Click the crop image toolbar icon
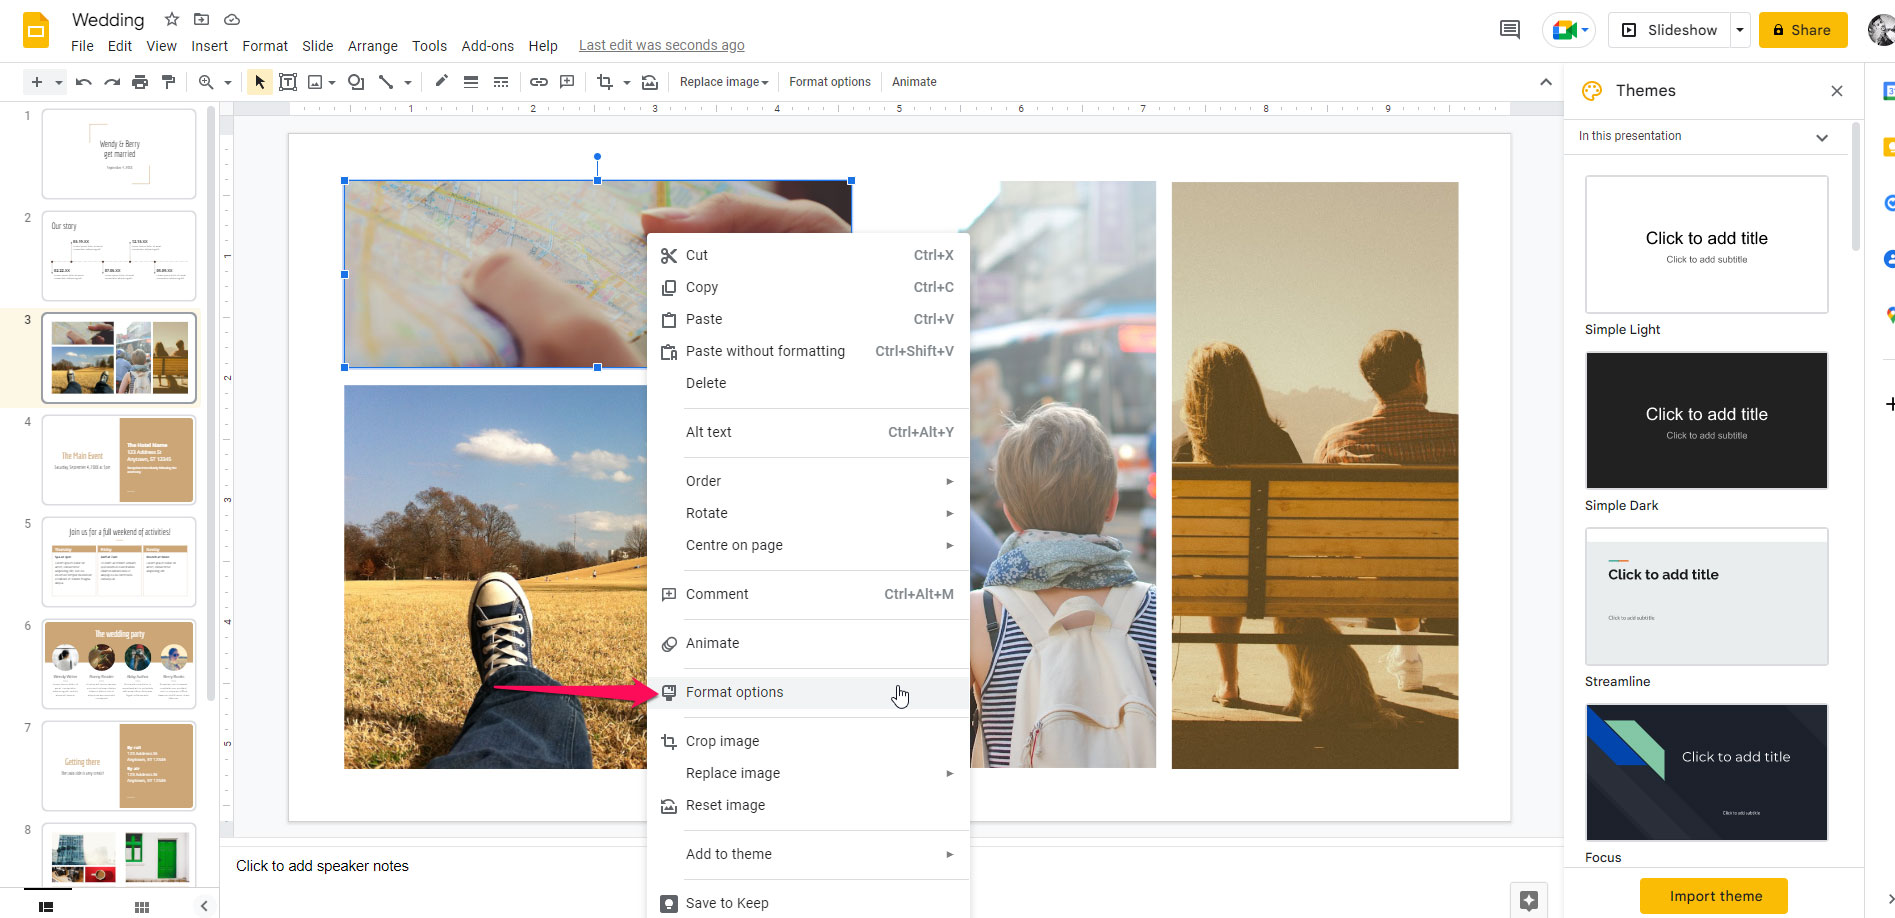The height and width of the screenshot is (918, 1895). (604, 82)
